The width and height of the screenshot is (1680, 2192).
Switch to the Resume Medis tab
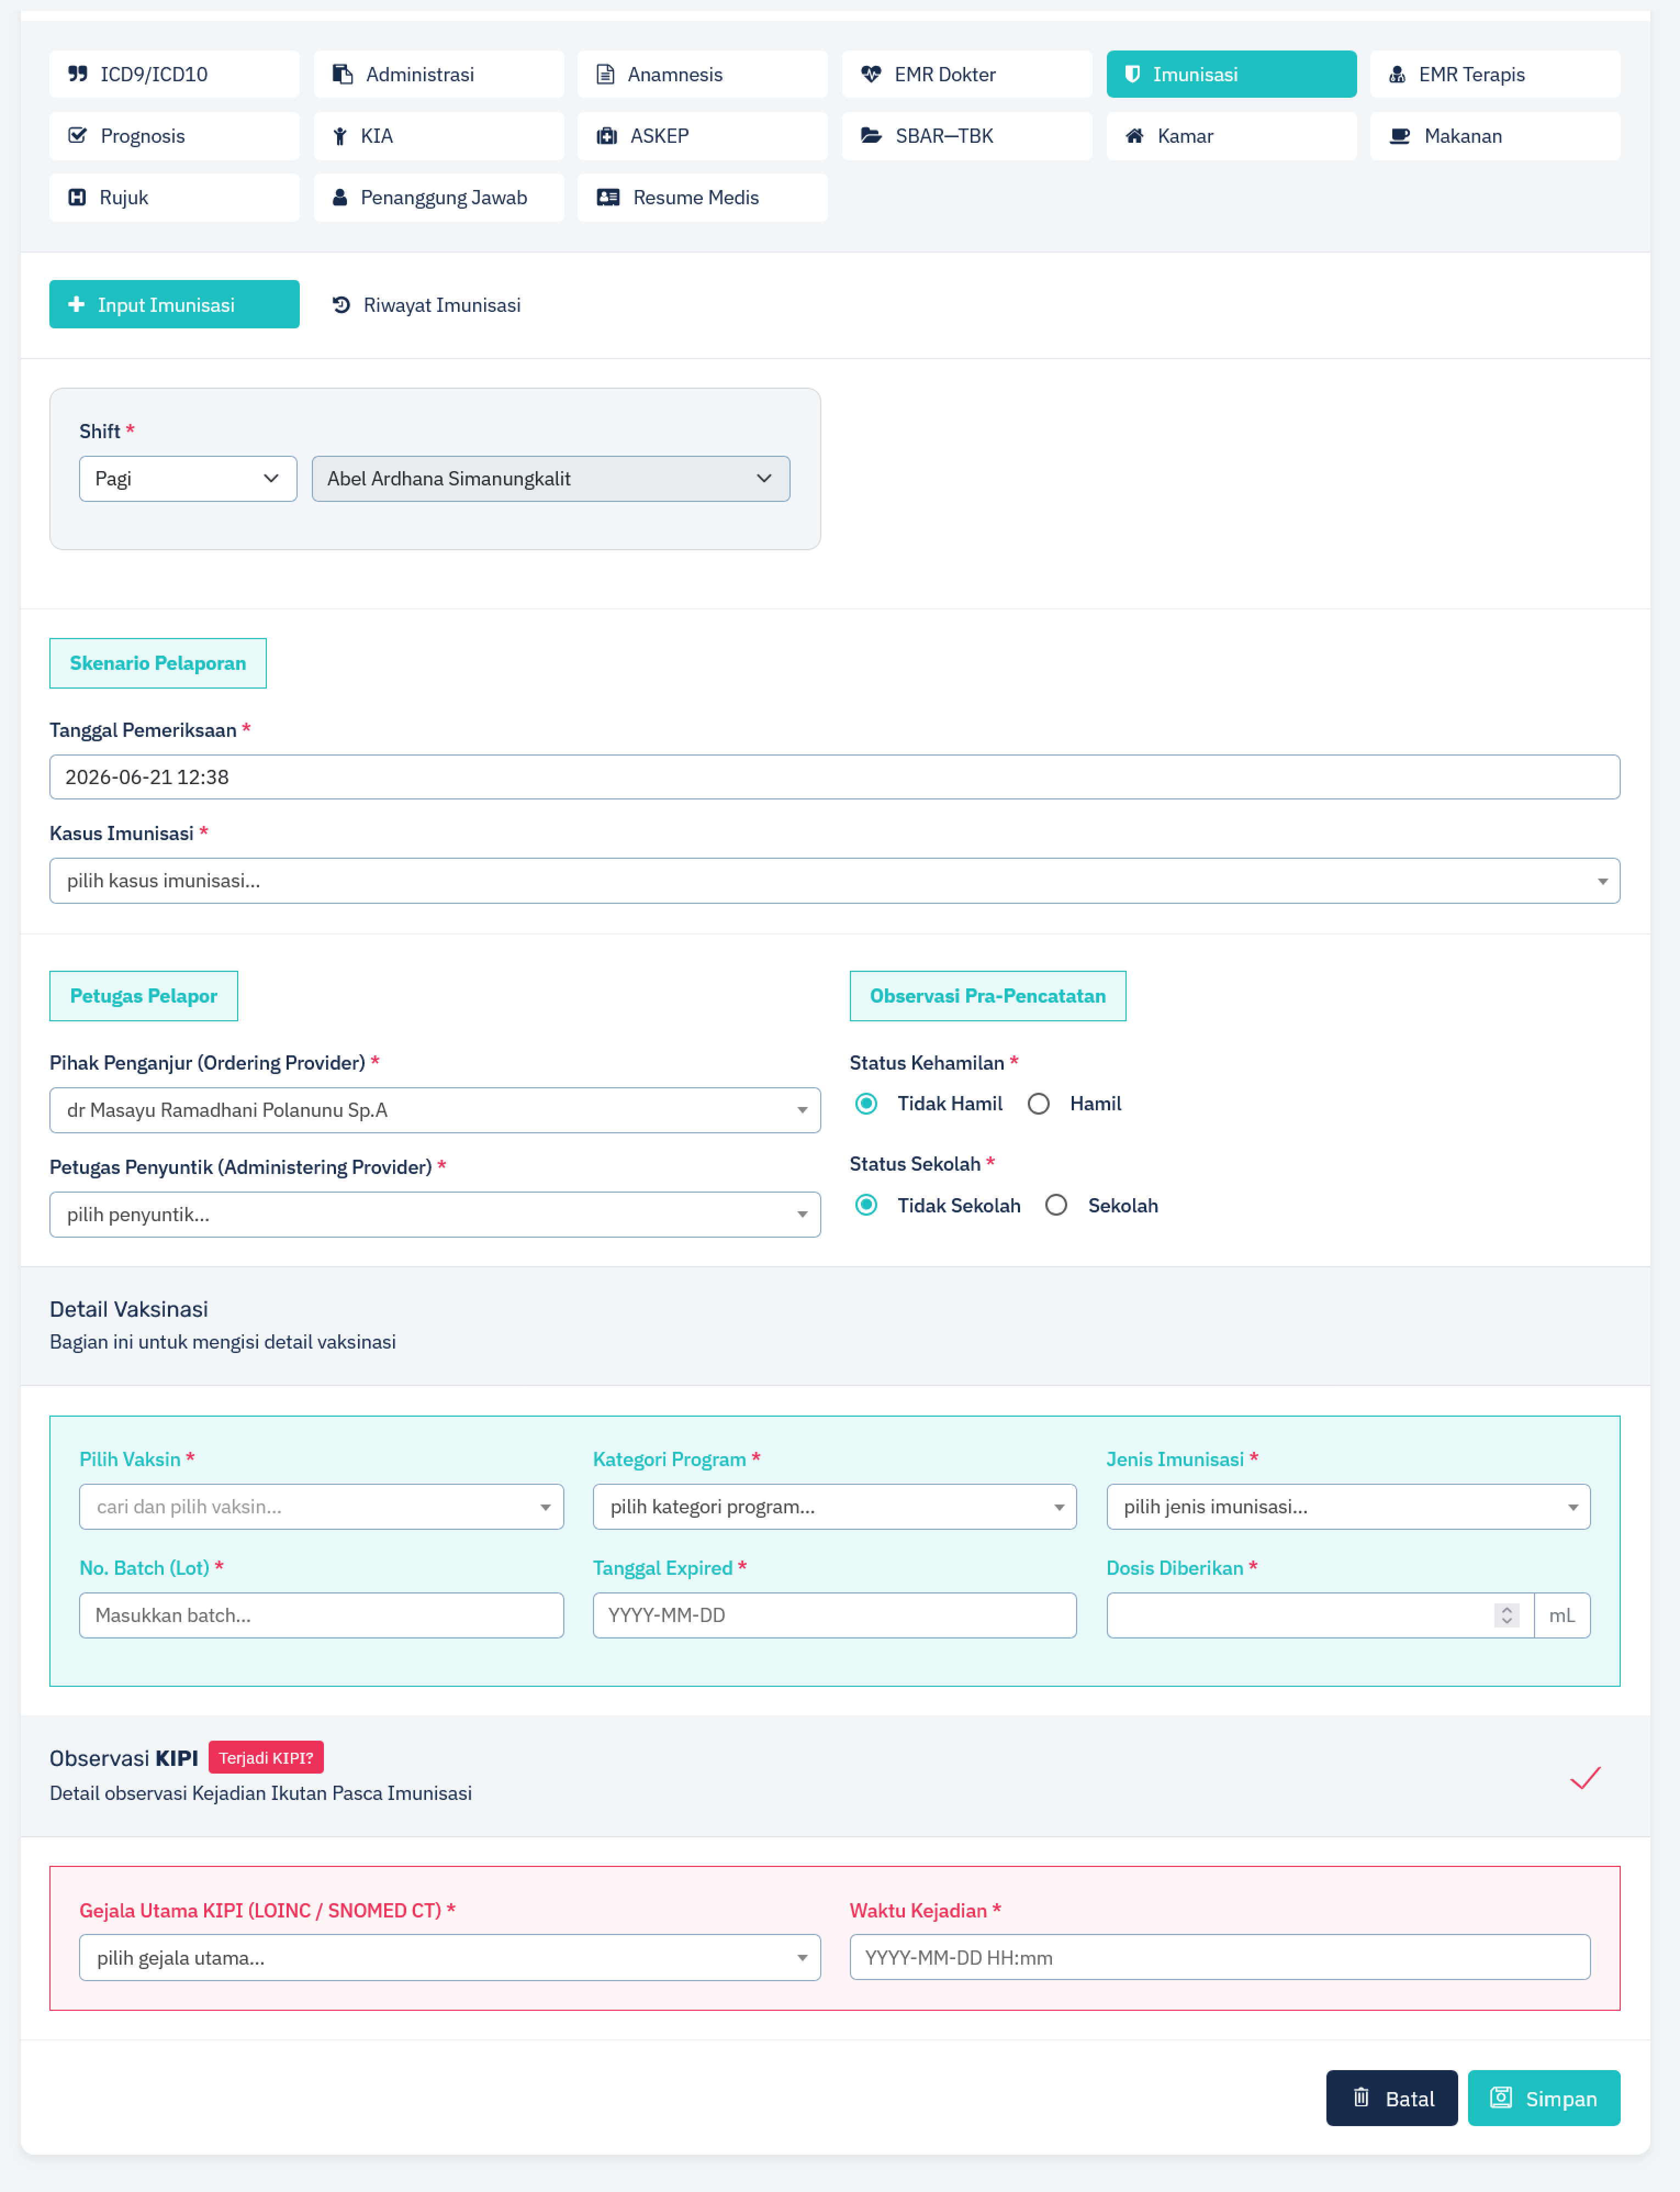pyautogui.click(x=702, y=197)
